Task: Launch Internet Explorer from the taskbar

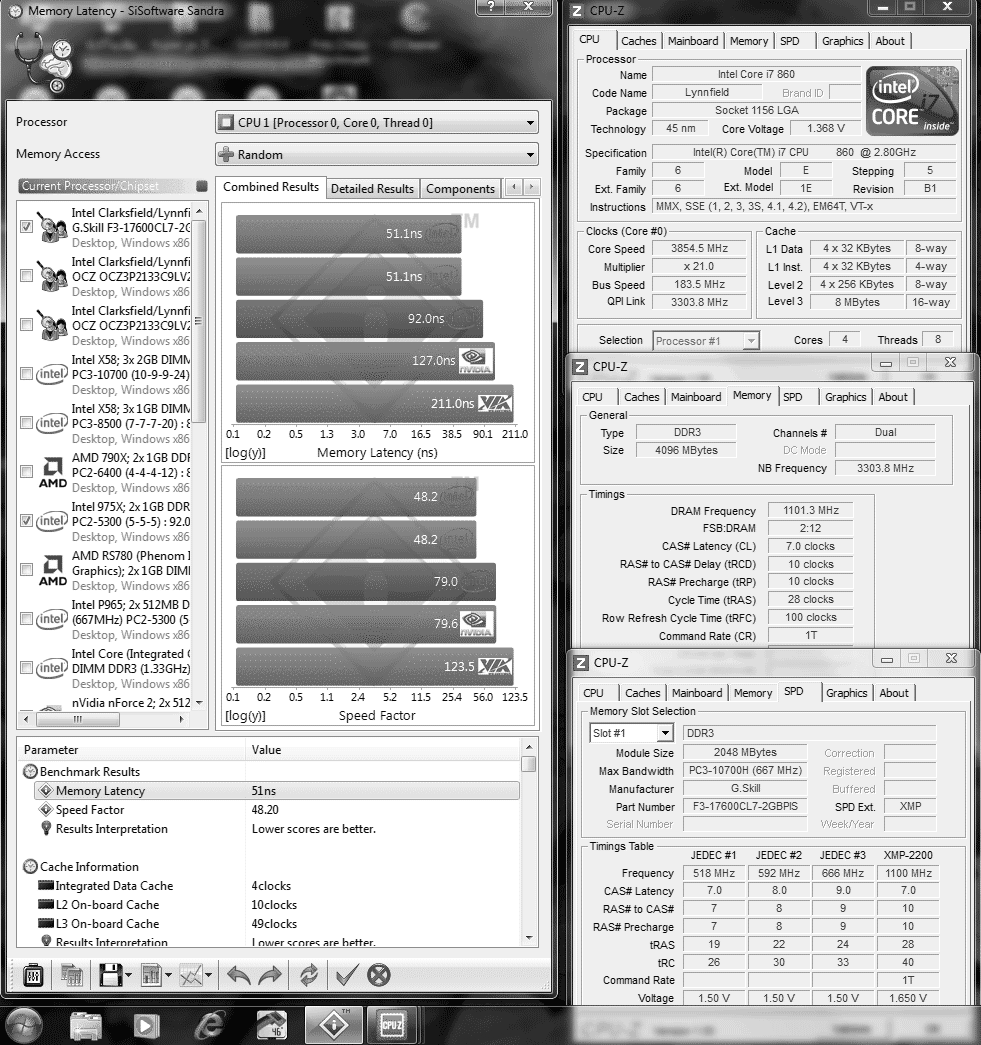Action: coord(209,1026)
